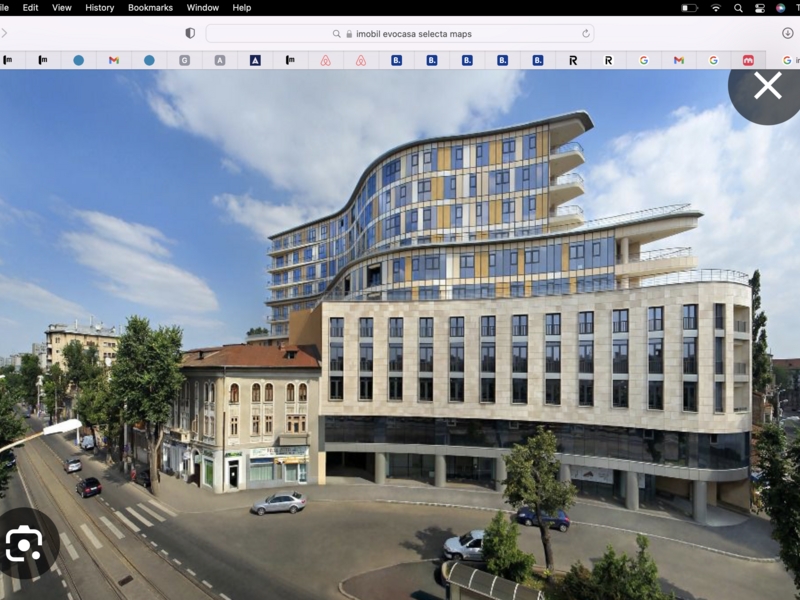Close the image viewer with the X

[767, 86]
